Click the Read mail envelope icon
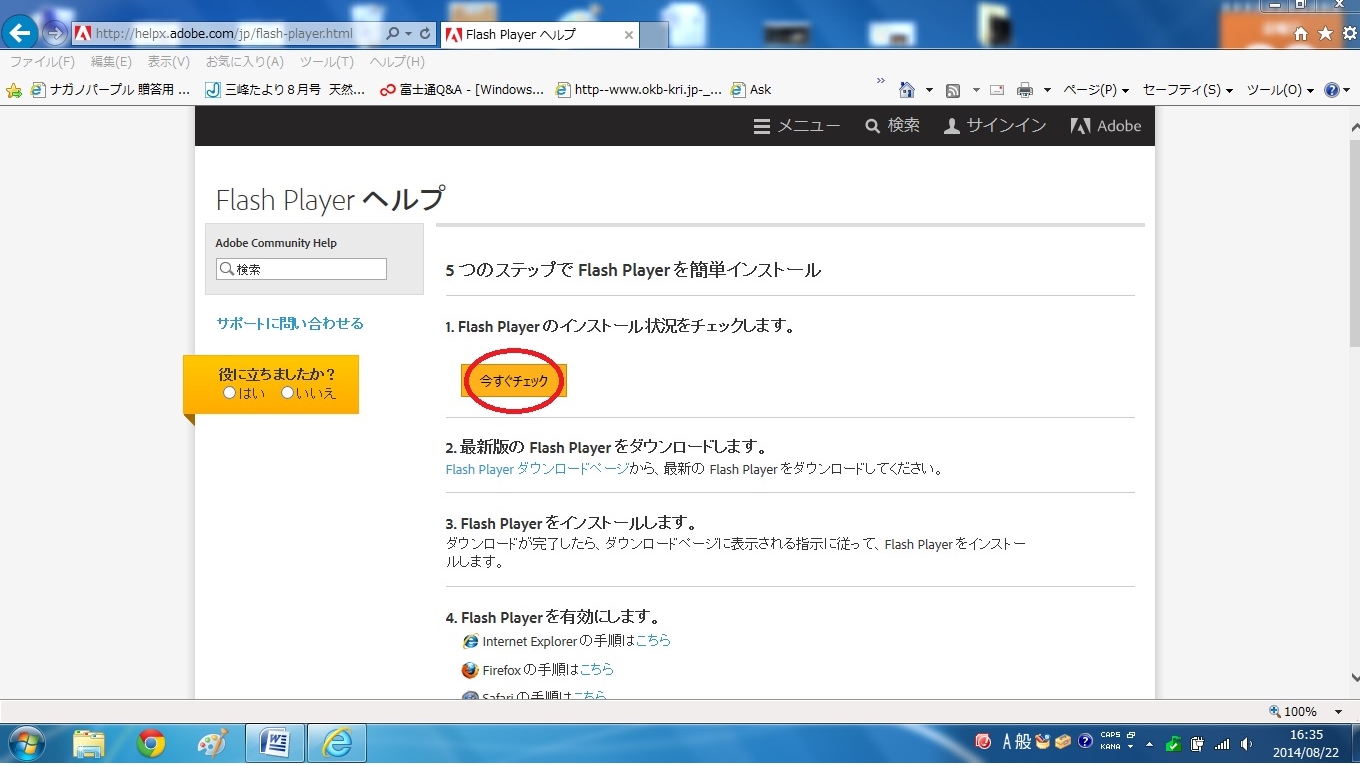The image size is (1360, 765). point(997,90)
